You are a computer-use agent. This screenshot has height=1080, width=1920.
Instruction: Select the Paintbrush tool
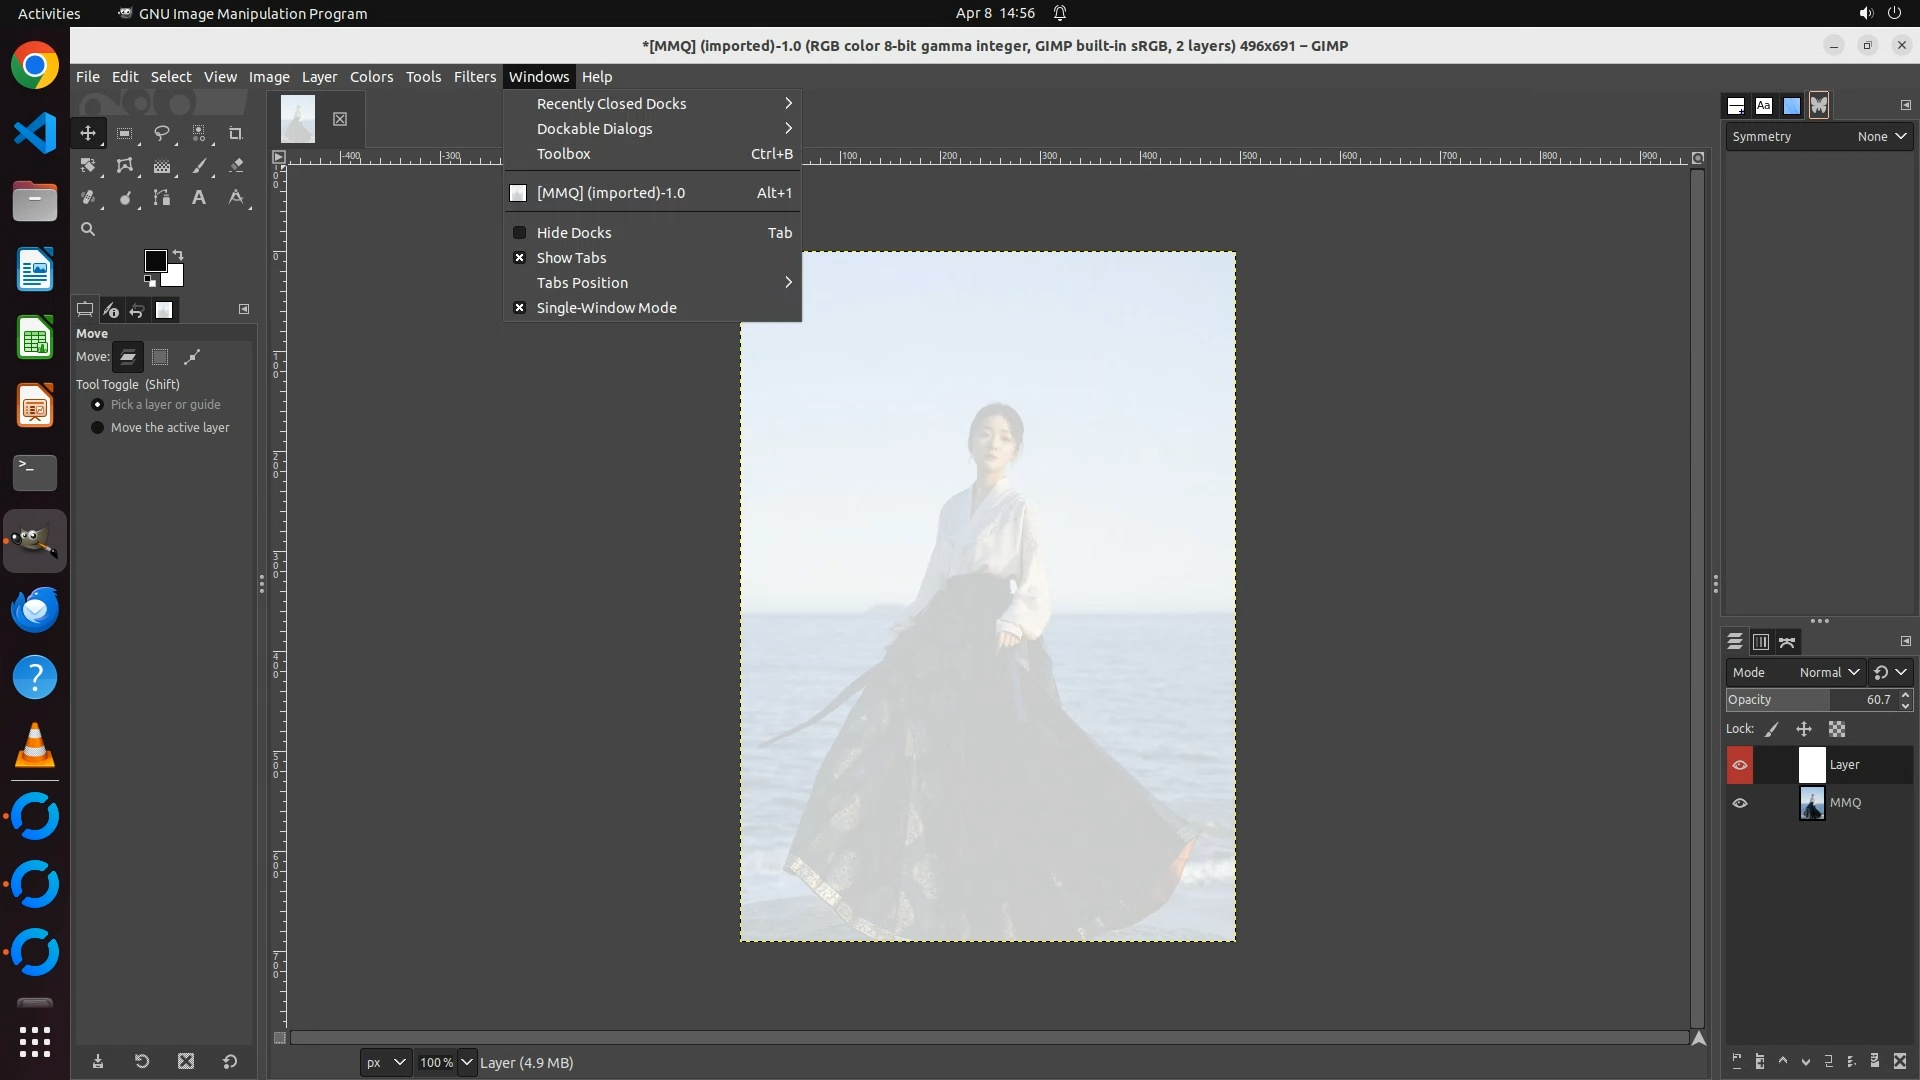pos(199,166)
